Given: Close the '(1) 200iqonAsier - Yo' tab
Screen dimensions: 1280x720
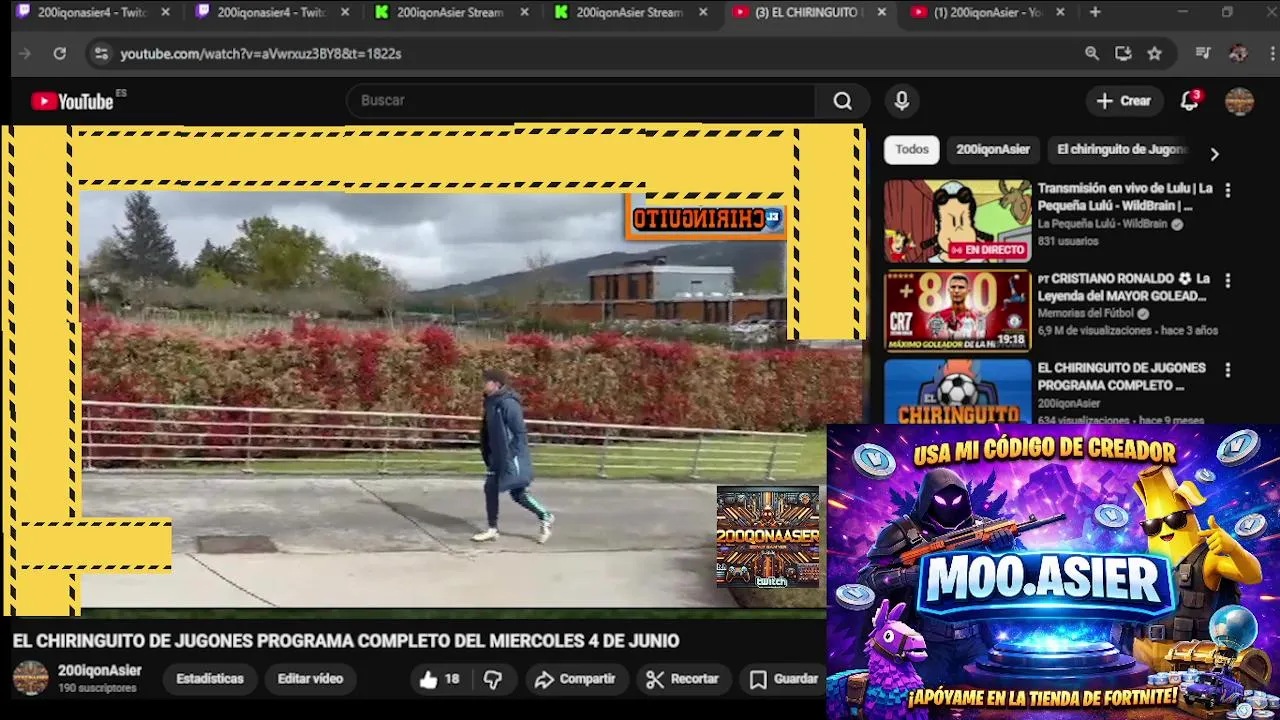Looking at the screenshot, I should point(1060,12).
